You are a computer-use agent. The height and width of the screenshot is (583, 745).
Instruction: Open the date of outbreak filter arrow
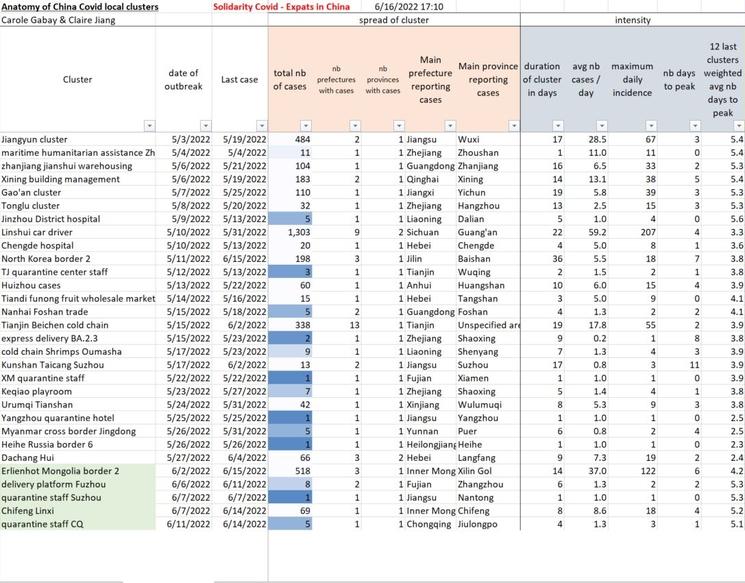tap(207, 126)
